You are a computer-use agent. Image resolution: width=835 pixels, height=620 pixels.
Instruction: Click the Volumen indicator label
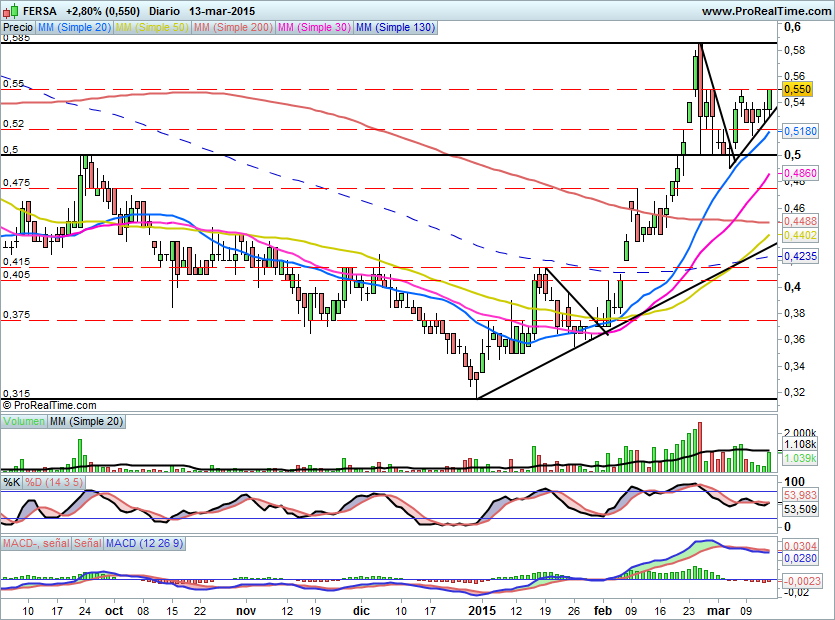coord(24,421)
